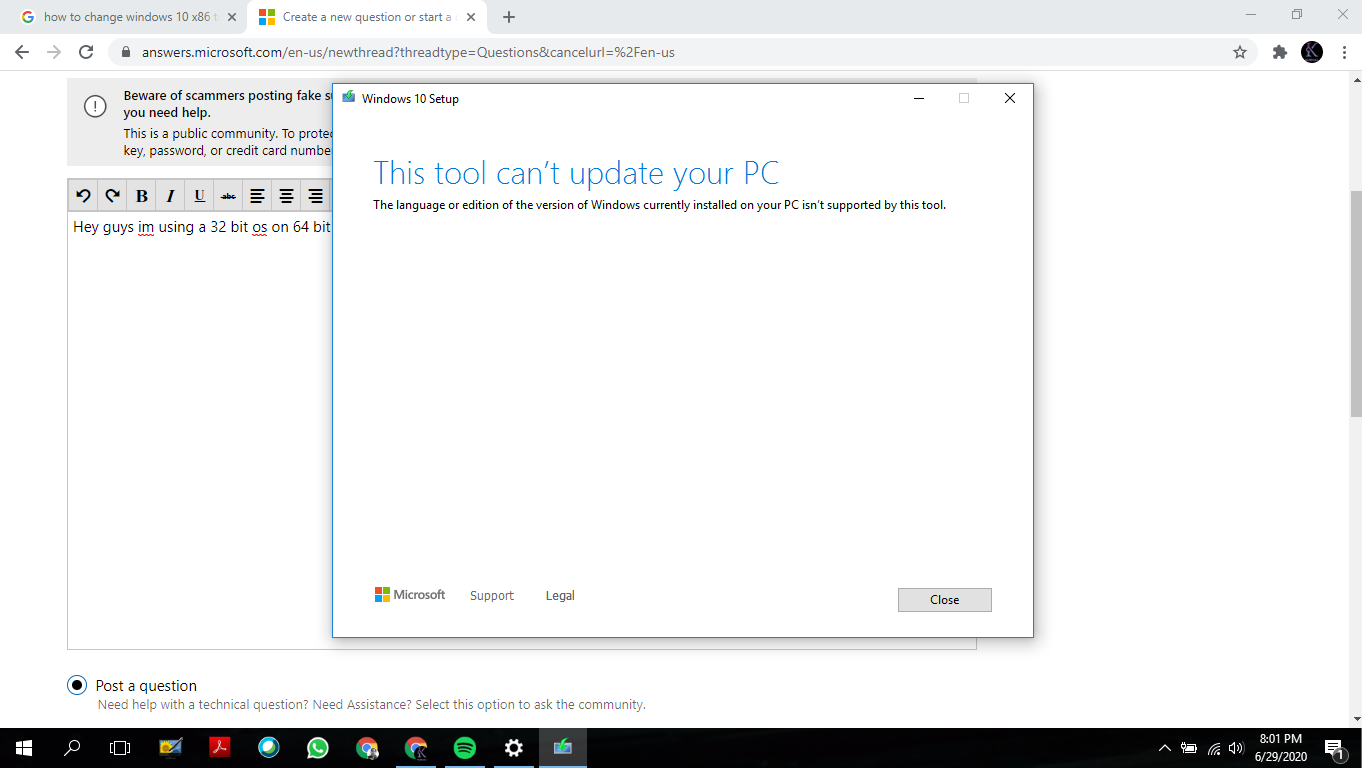The height and width of the screenshot is (768, 1362).
Task: Minimize the Windows 10 Setup window
Action: pyautogui.click(x=918, y=98)
